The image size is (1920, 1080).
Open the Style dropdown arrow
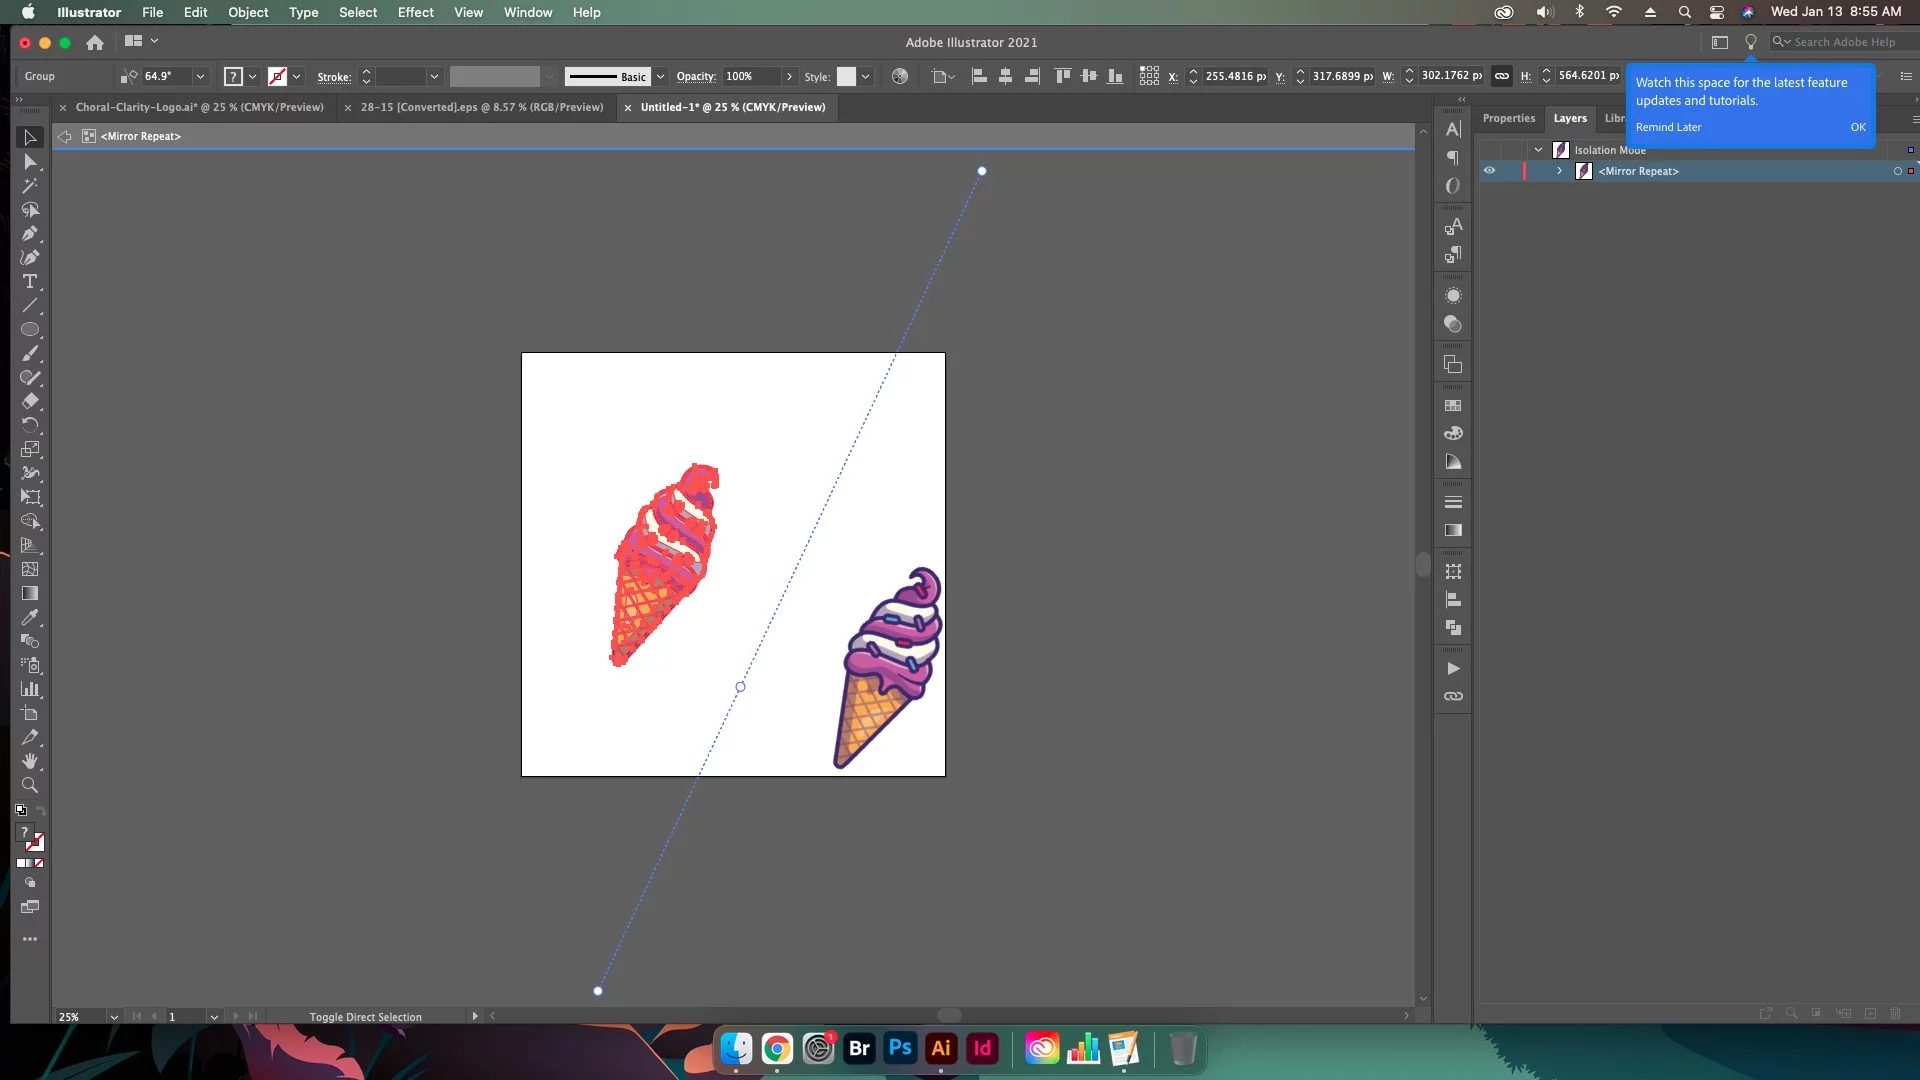[866, 76]
